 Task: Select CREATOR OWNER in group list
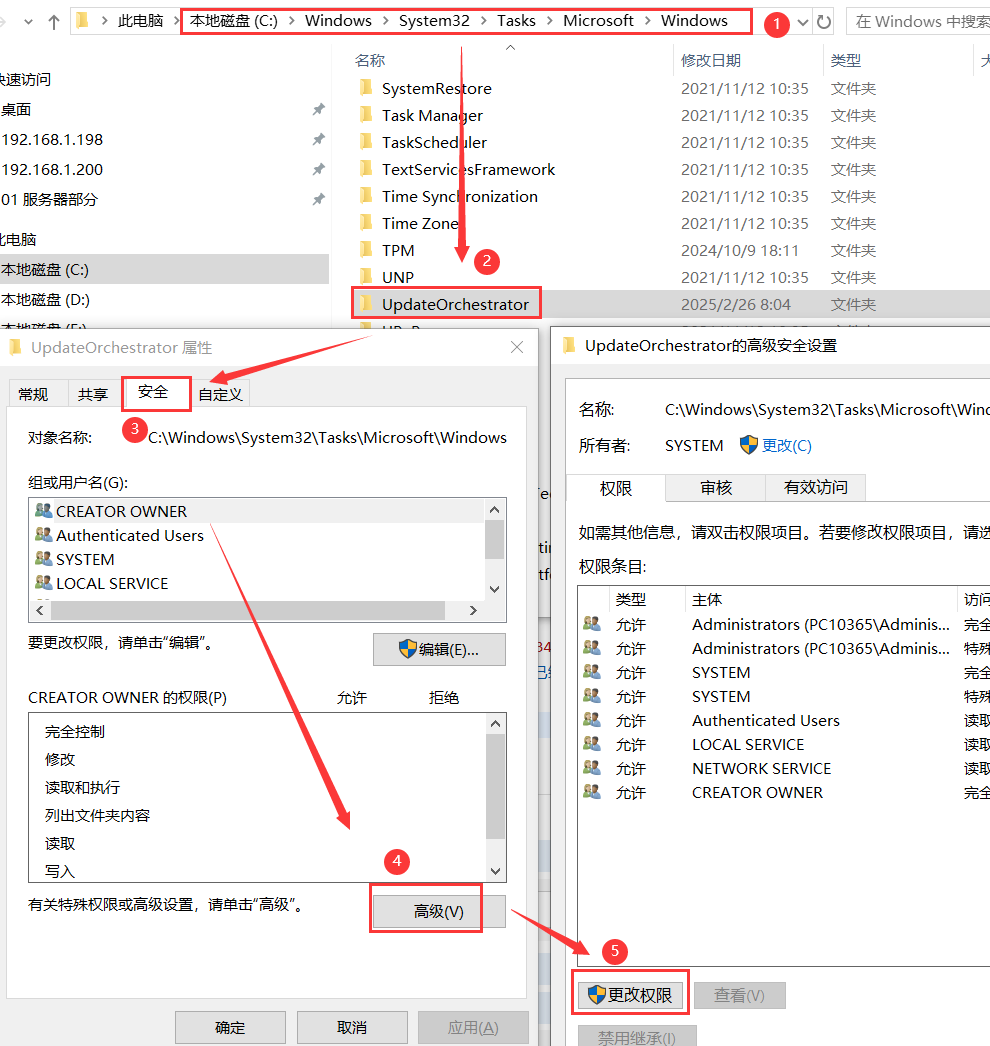tap(121, 511)
